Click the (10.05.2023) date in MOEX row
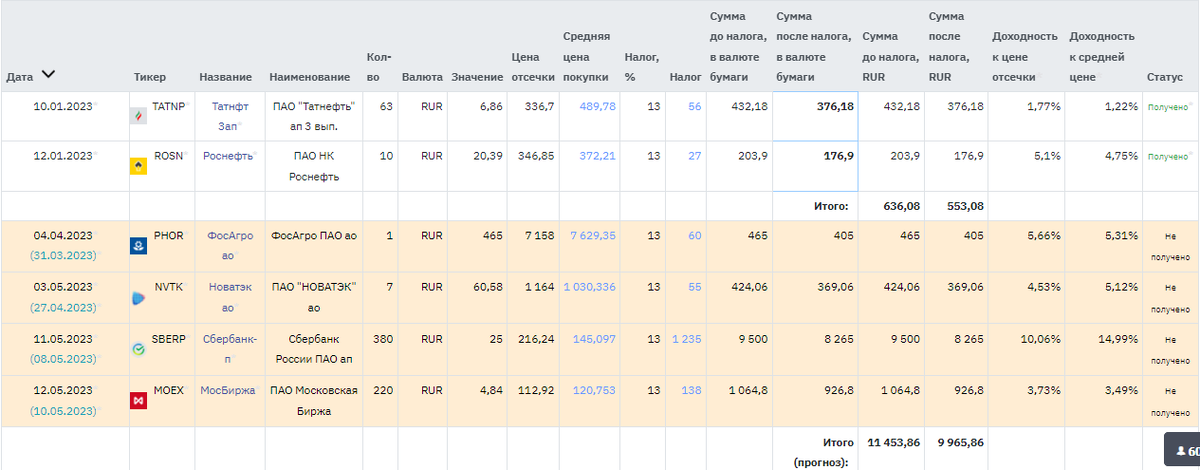 pyautogui.click(x=63, y=410)
